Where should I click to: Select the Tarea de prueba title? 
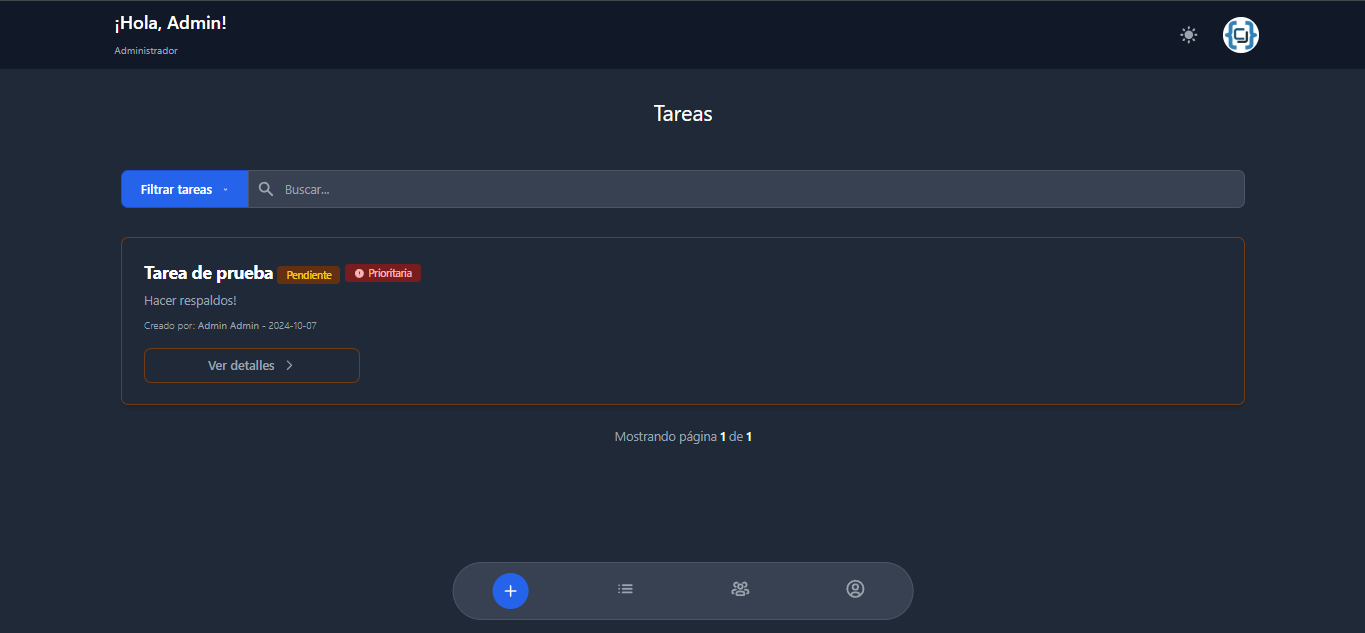tap(208, 273)
